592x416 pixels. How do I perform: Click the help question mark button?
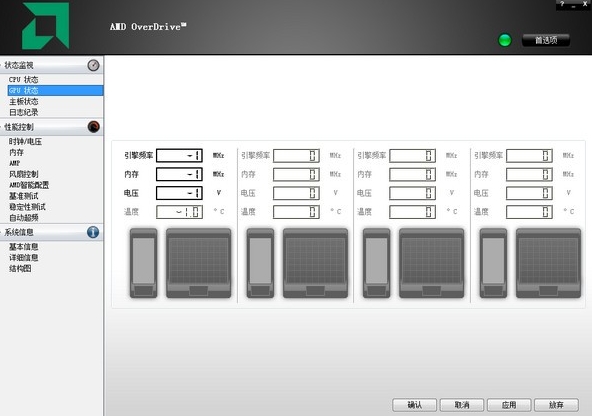tap(562, 4)
